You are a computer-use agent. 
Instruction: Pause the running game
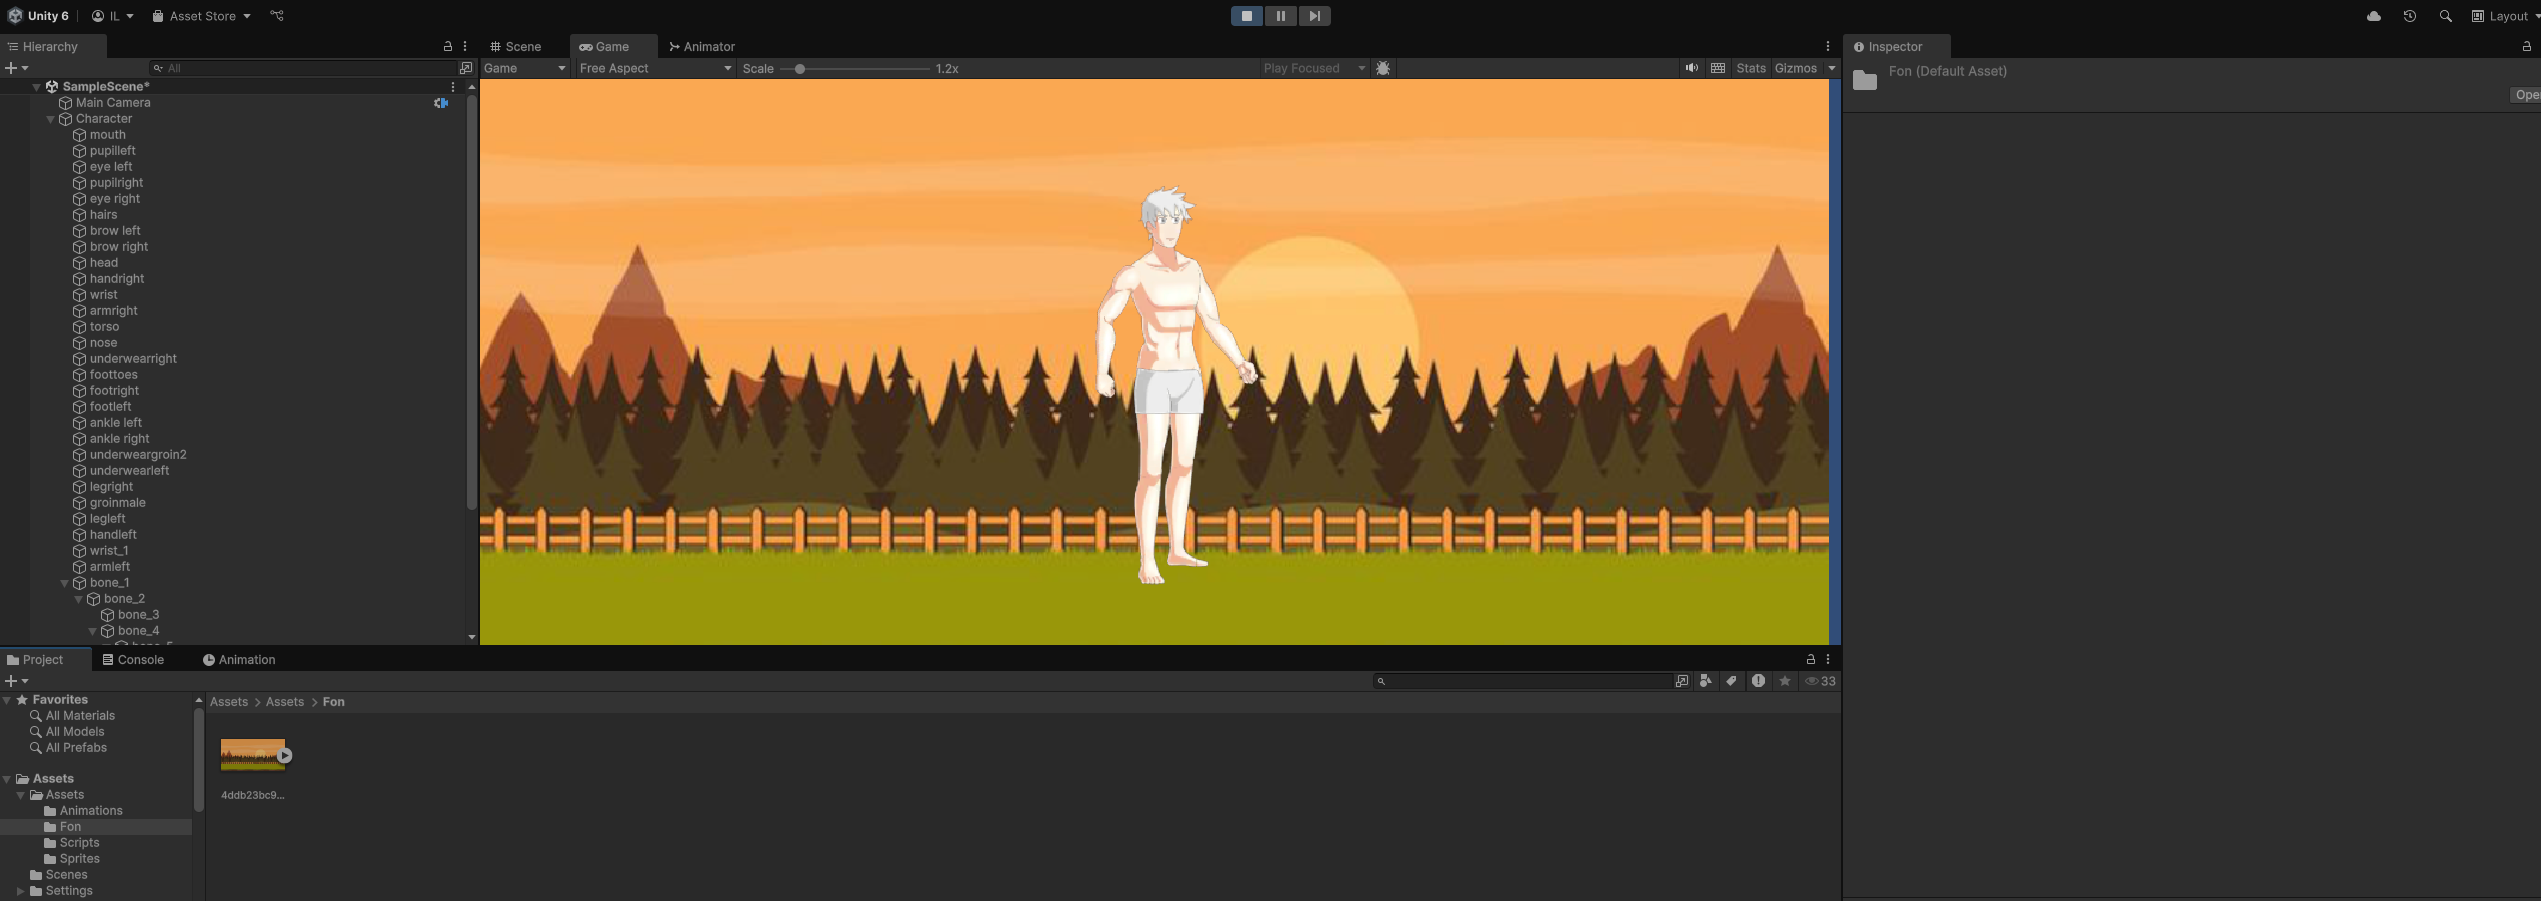click(1280, 16)
